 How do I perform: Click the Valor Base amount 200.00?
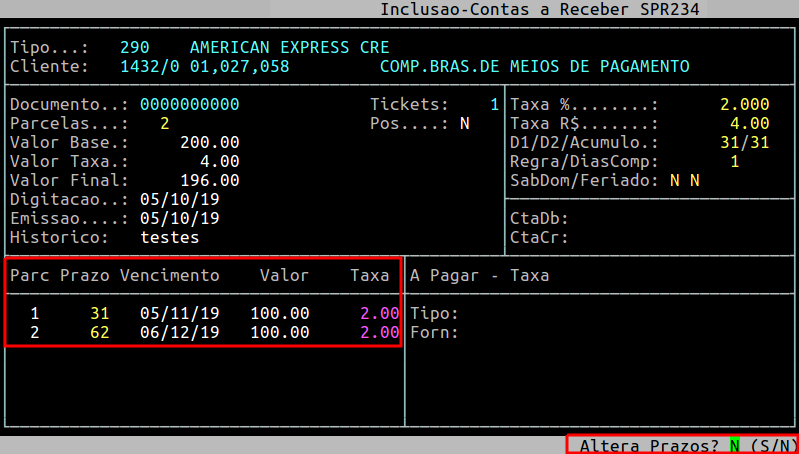point(209,142)
